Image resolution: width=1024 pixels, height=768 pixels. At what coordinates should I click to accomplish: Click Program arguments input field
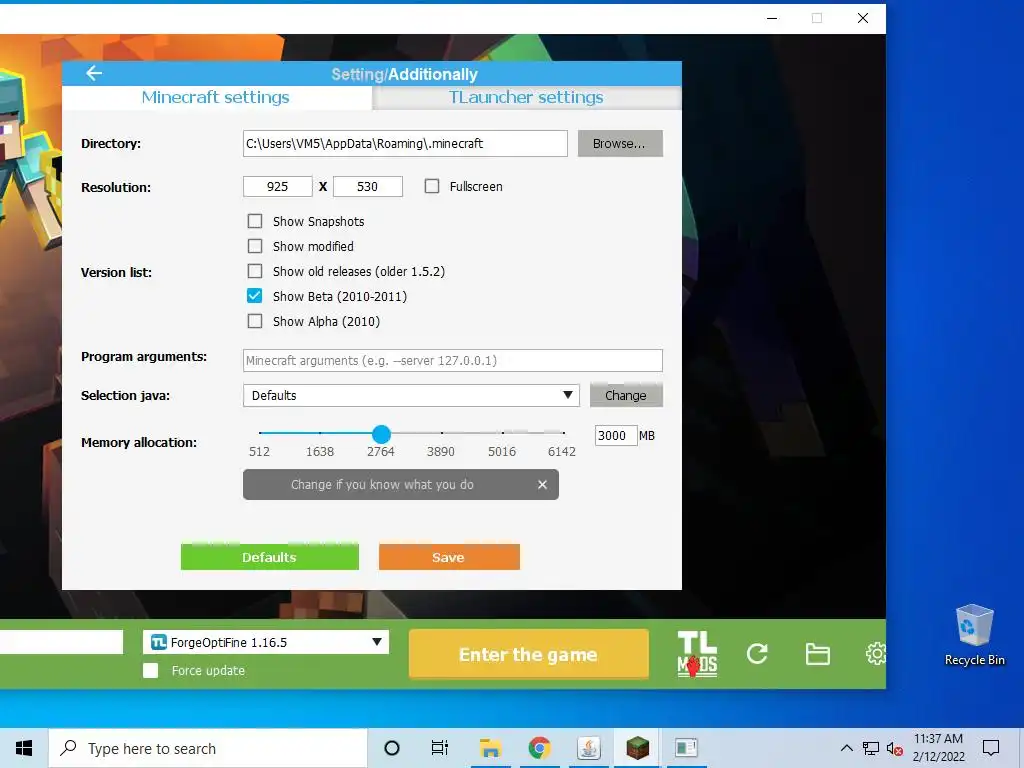click(453, 360)
